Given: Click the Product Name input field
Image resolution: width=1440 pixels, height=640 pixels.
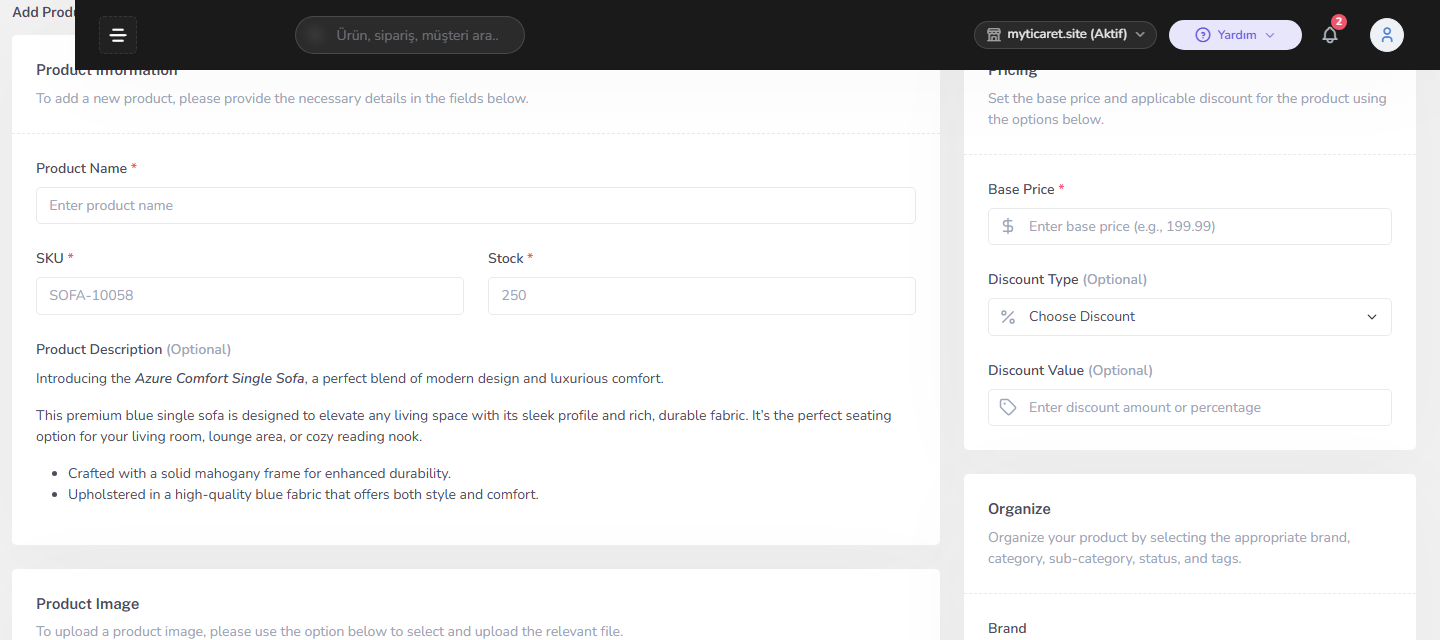Looking at the screenshot, I should pyautogui.click(x=476, y=205).
